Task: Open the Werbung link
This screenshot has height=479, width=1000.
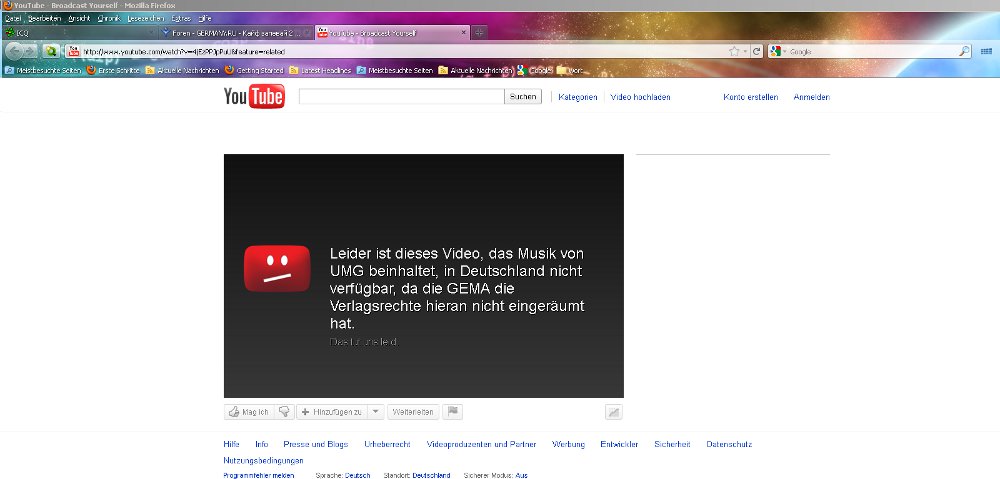Action: tap(568, 444)
